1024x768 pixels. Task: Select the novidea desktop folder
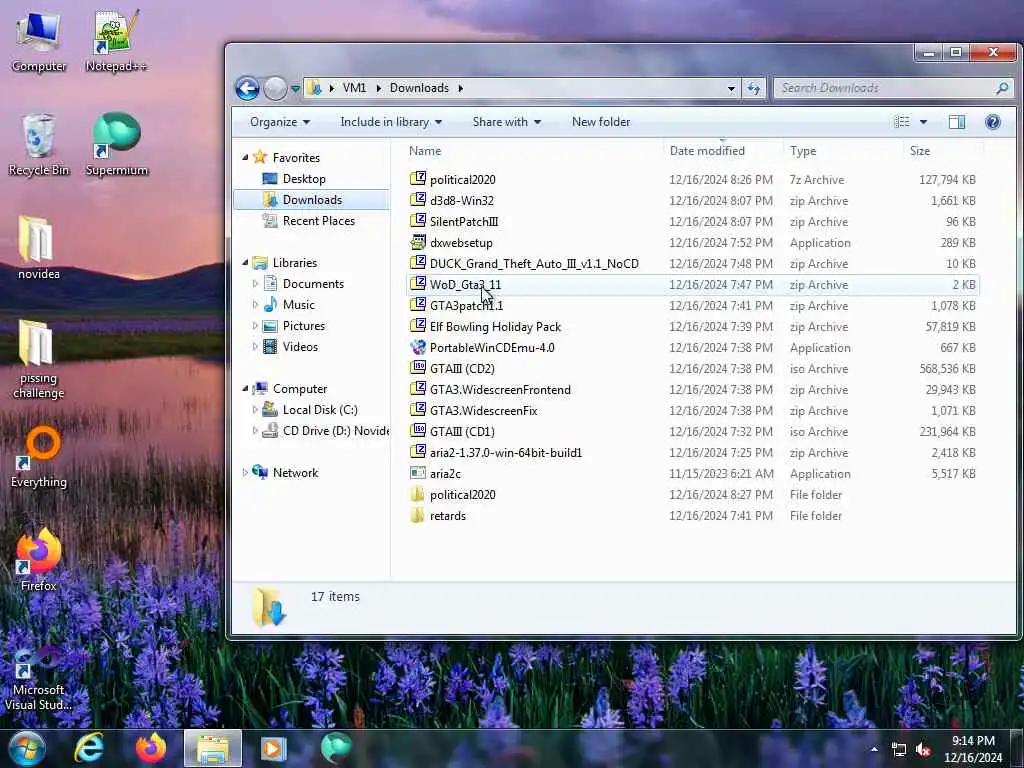coord(39,248)
